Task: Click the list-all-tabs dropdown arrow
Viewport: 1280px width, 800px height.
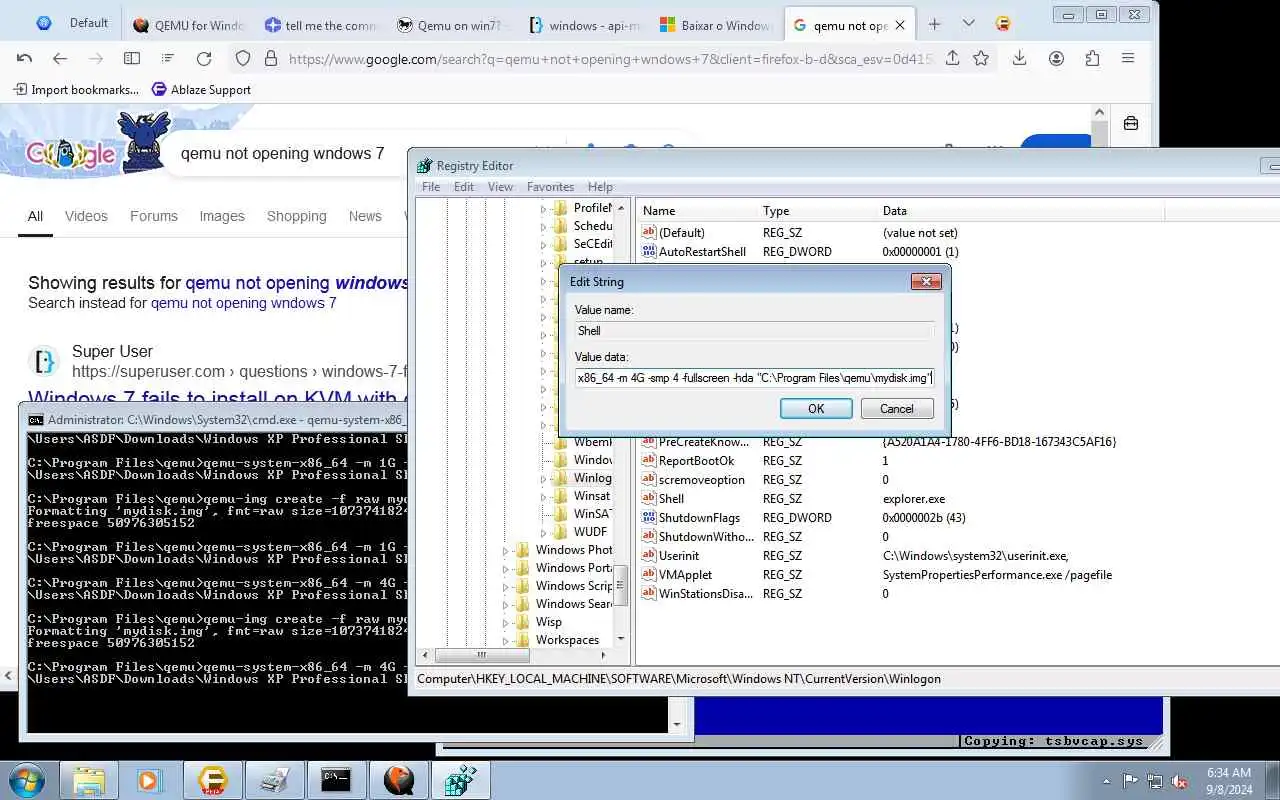Action: [x=968, y=24]
